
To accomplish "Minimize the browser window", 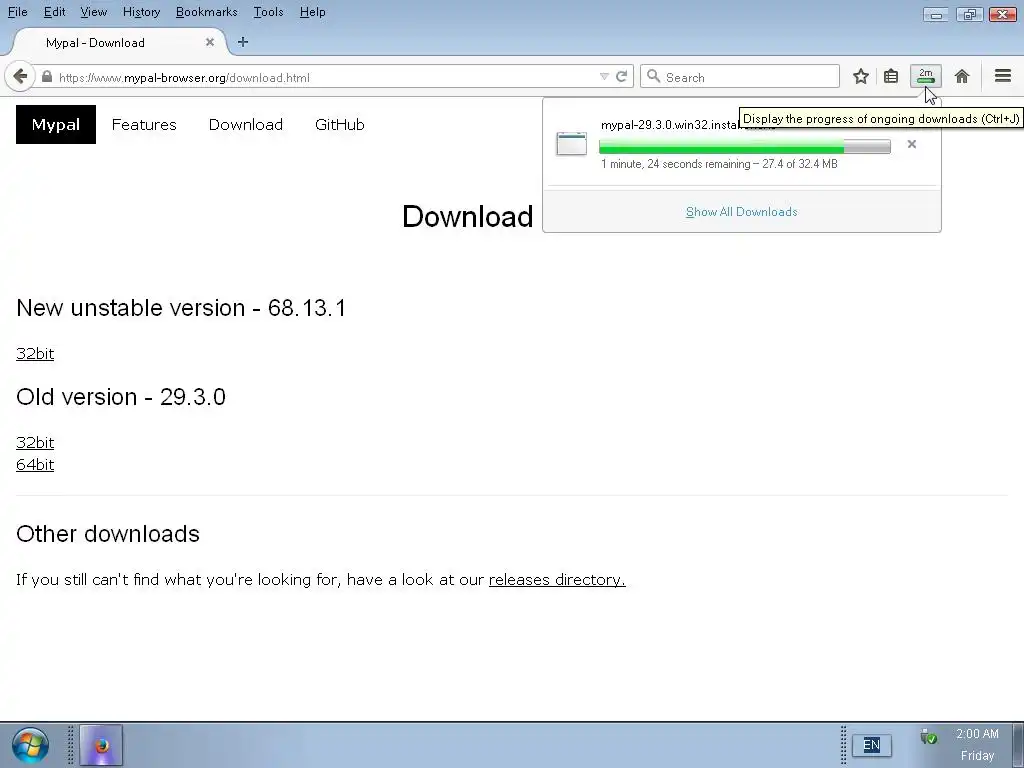I will point(936,14).
